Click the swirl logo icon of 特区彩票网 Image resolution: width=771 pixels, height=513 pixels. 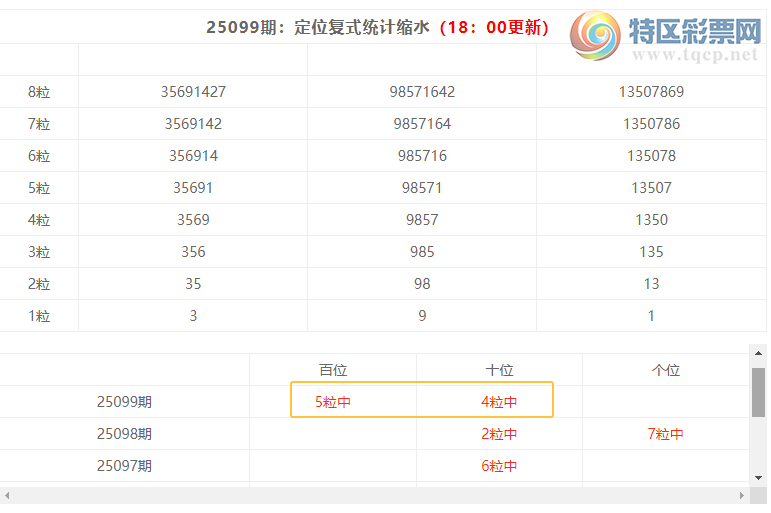pyautogui.click(x=595, y=35)
